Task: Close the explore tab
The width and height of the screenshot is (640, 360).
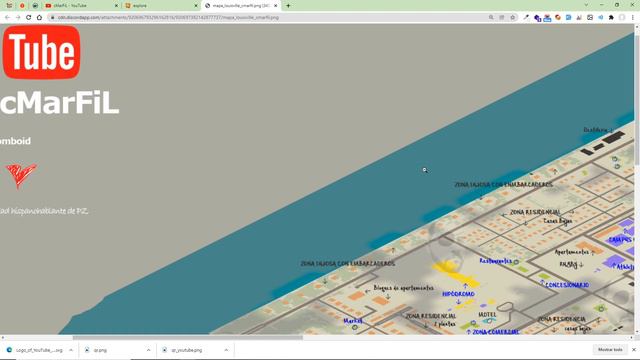Action: [196, 6]
